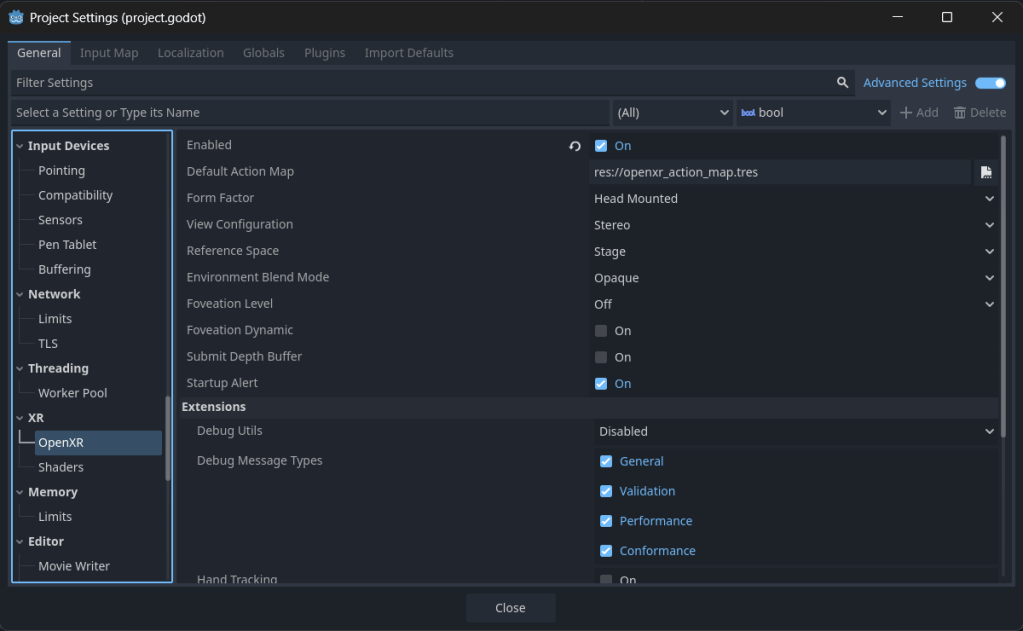Enable the Foveation Dynamic checkbox
1023x631 pixels.
[601, 331]
